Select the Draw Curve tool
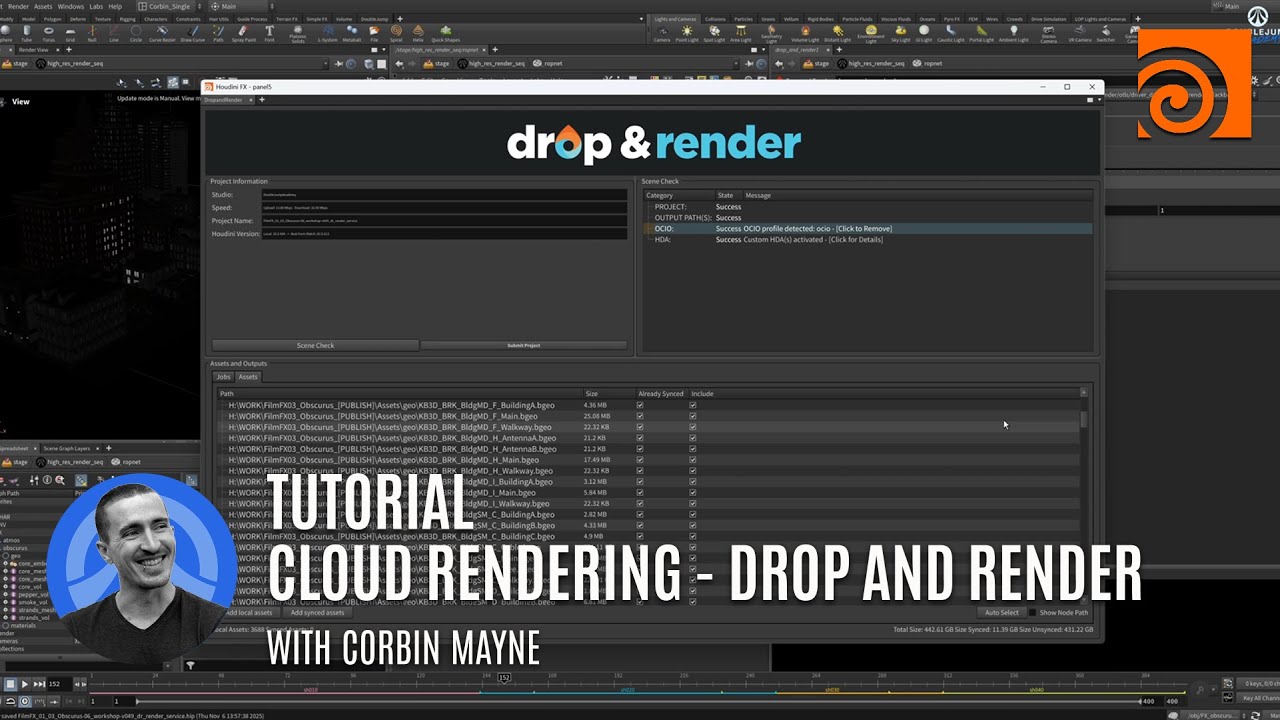Viewport: 1280px width, 720px height. (192, 33)
